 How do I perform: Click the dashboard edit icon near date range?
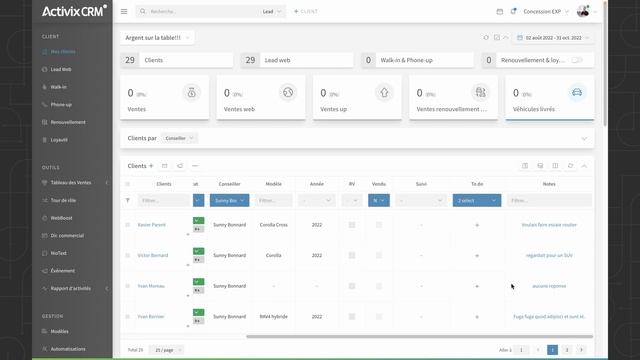[497, 38]
